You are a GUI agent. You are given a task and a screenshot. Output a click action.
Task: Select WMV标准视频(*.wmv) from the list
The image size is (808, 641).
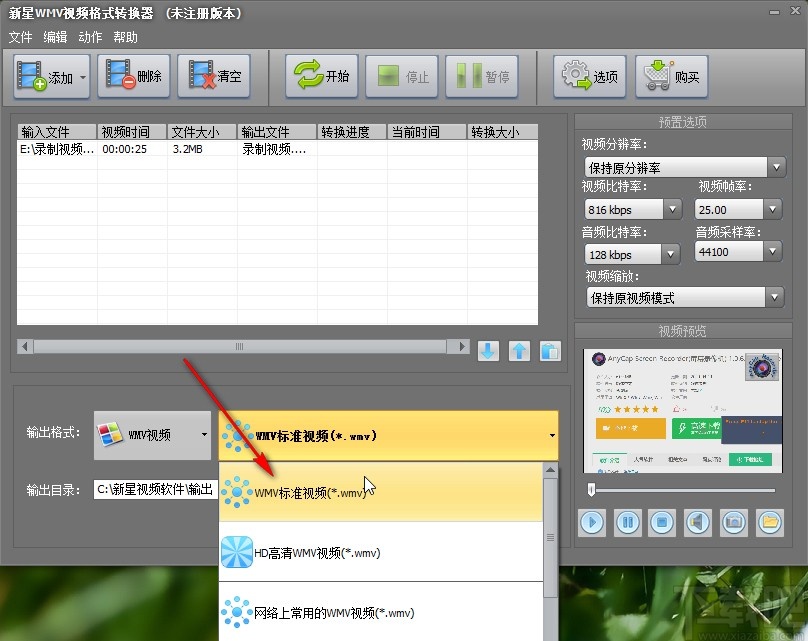tap(381, 492)
